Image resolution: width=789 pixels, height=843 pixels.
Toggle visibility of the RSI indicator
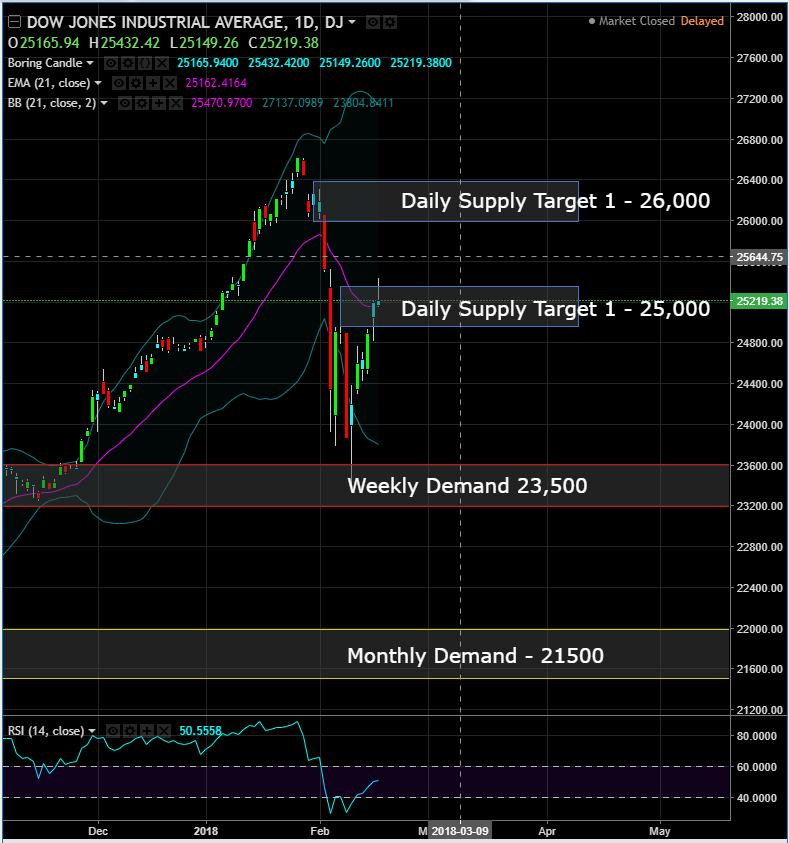click(x=113, y=731)
